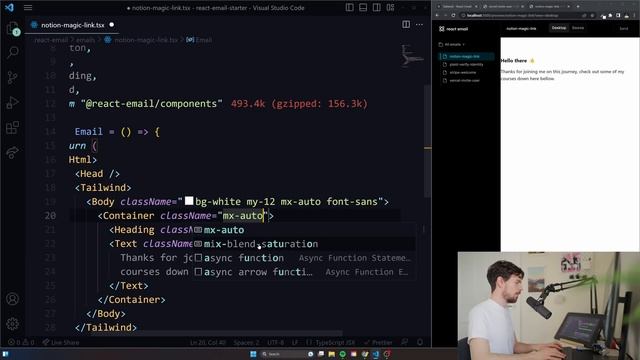Click Prettier in the status bar
Image resolution: width=640 pixels, height=360 pixels.
378,342
